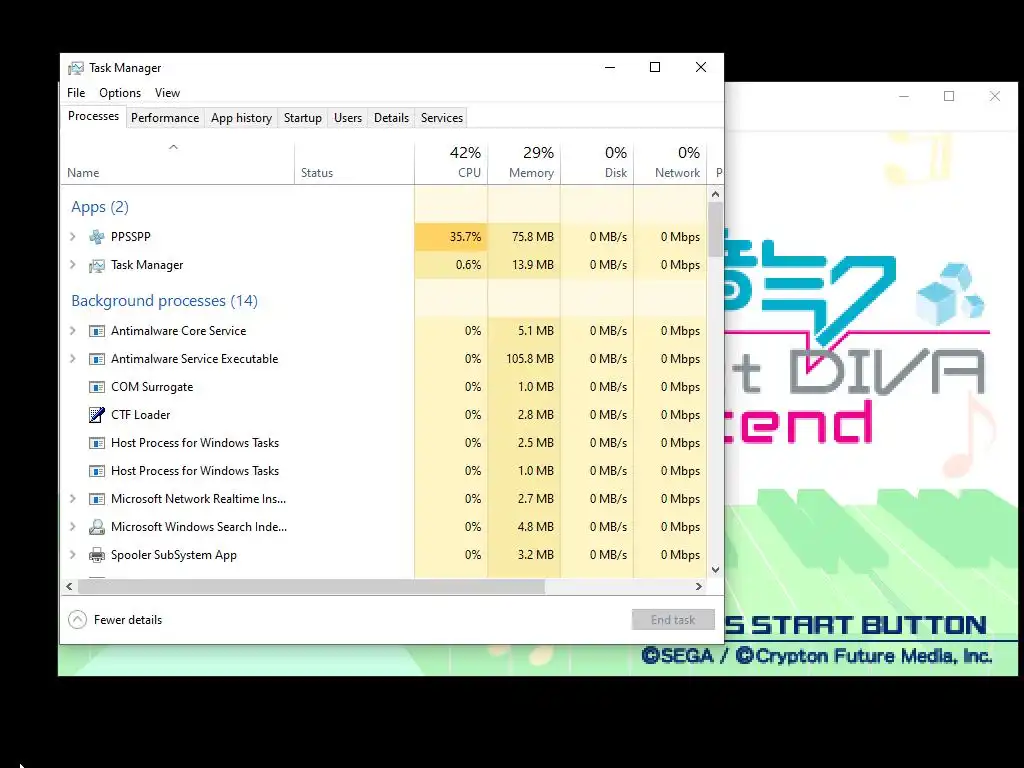Sort processes by Disk column header
This screenshot has height=768, width=1024.
click(597, 163)
